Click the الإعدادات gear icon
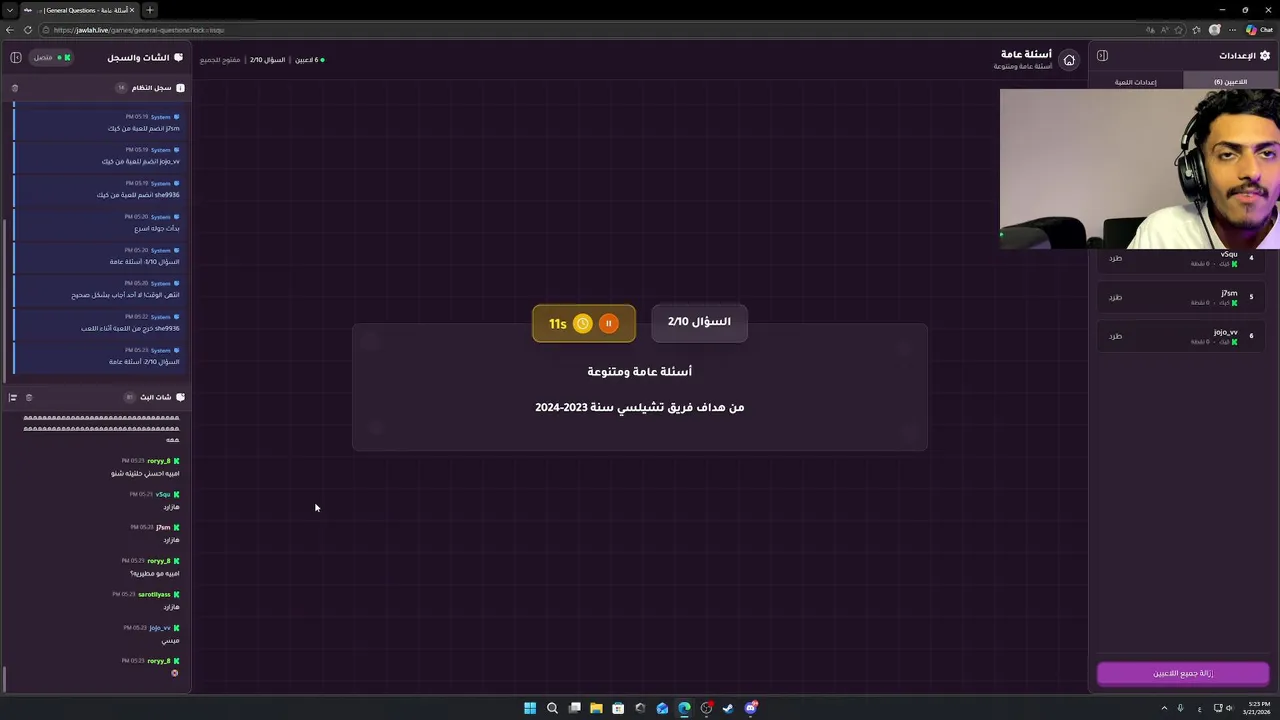 1265,56
